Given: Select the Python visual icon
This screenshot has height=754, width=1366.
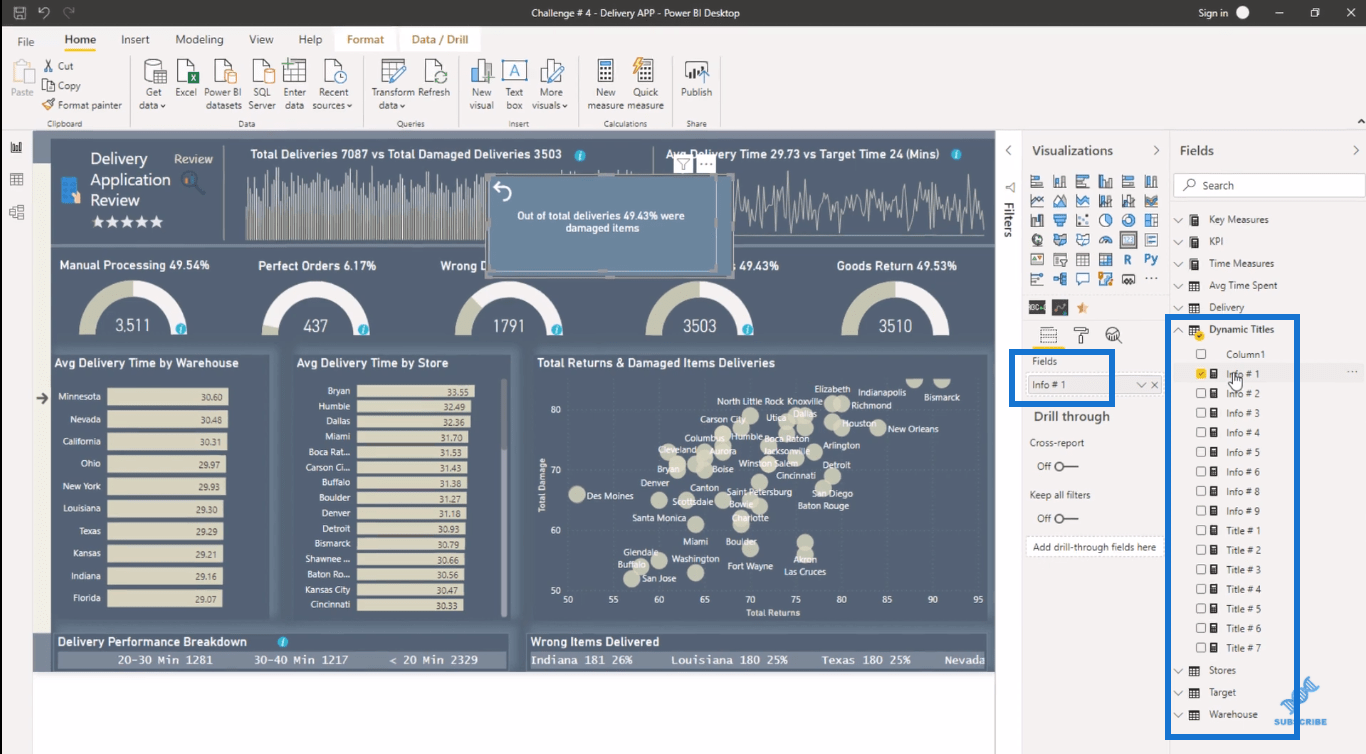Looking at the screenshot, I should (x=1151, y=259).
